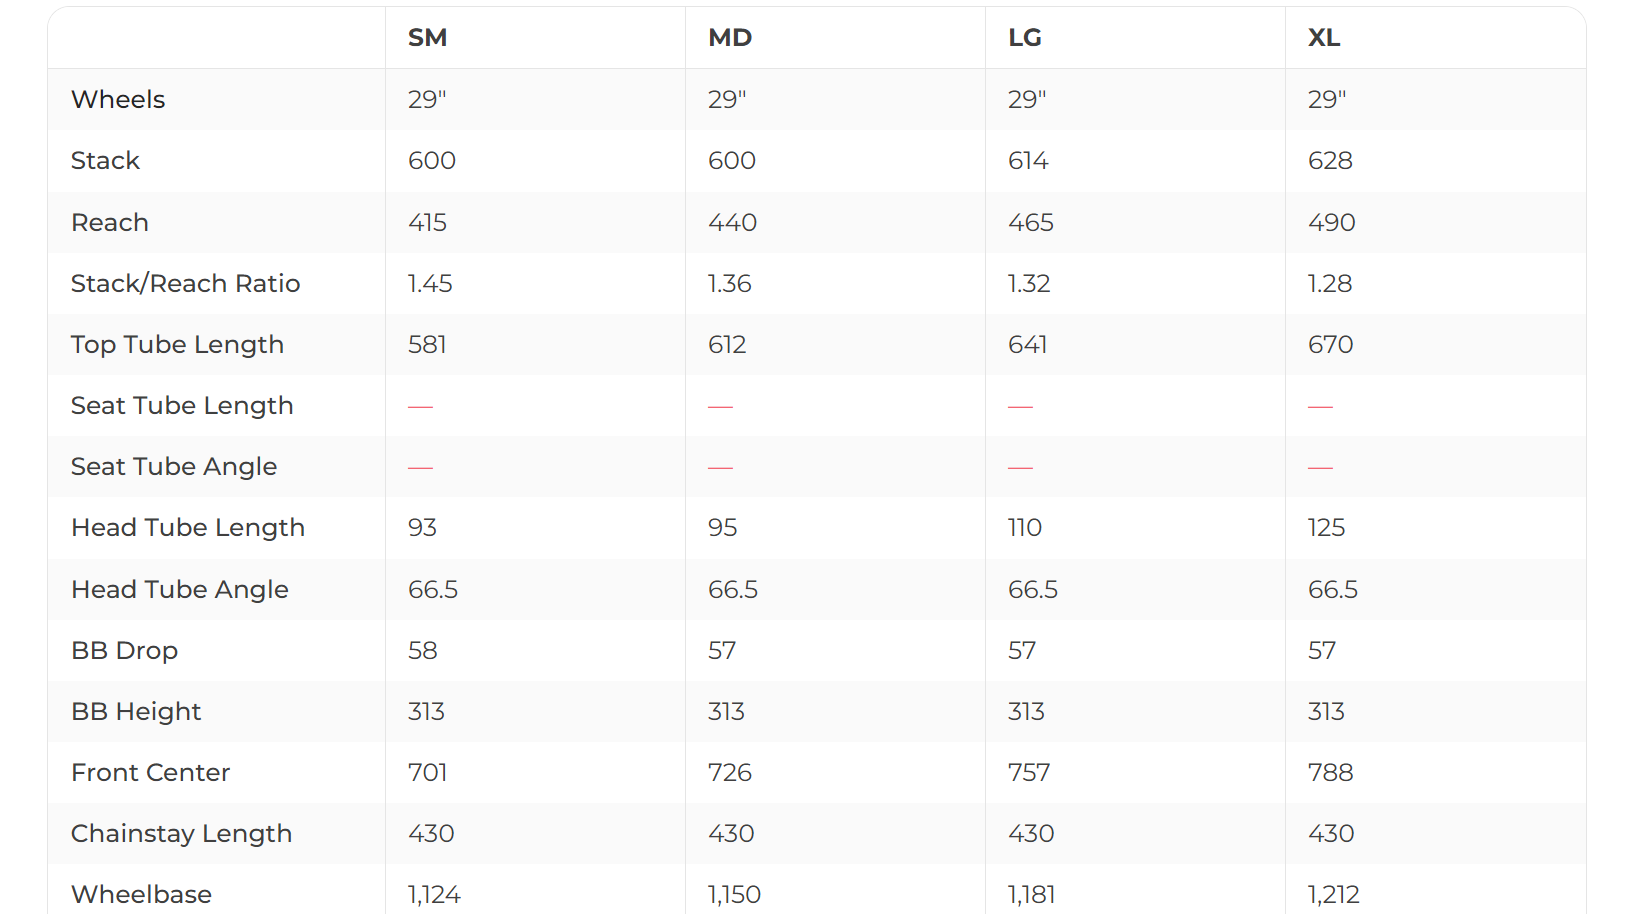Click the SM Reach value 415

(x=427, y=223)
